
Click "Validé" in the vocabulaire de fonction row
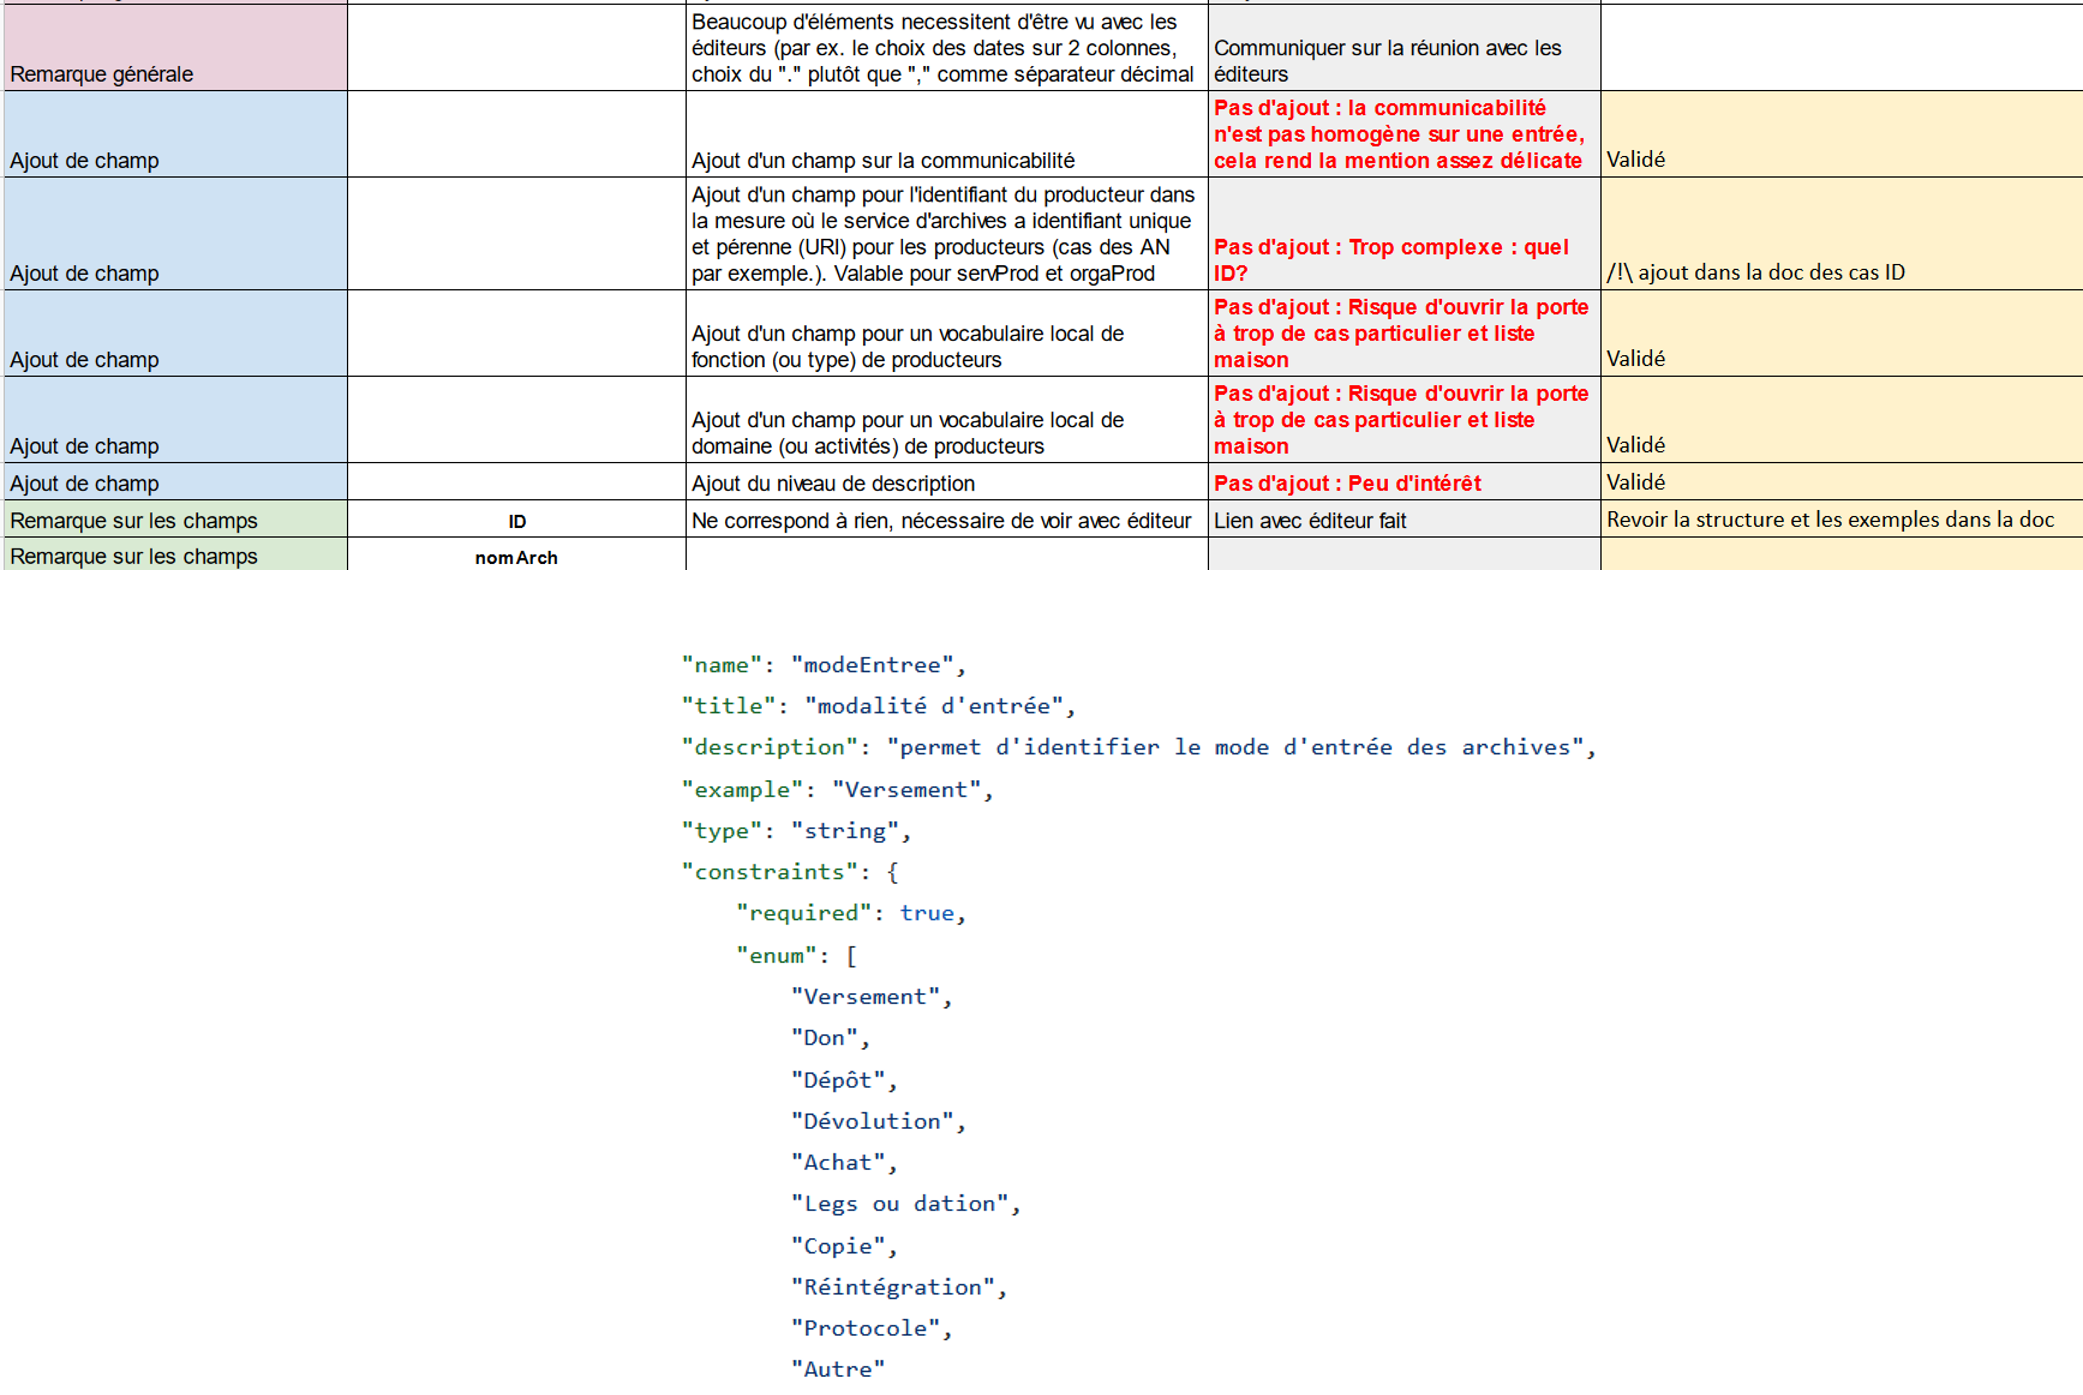[x=1841, y=334]
